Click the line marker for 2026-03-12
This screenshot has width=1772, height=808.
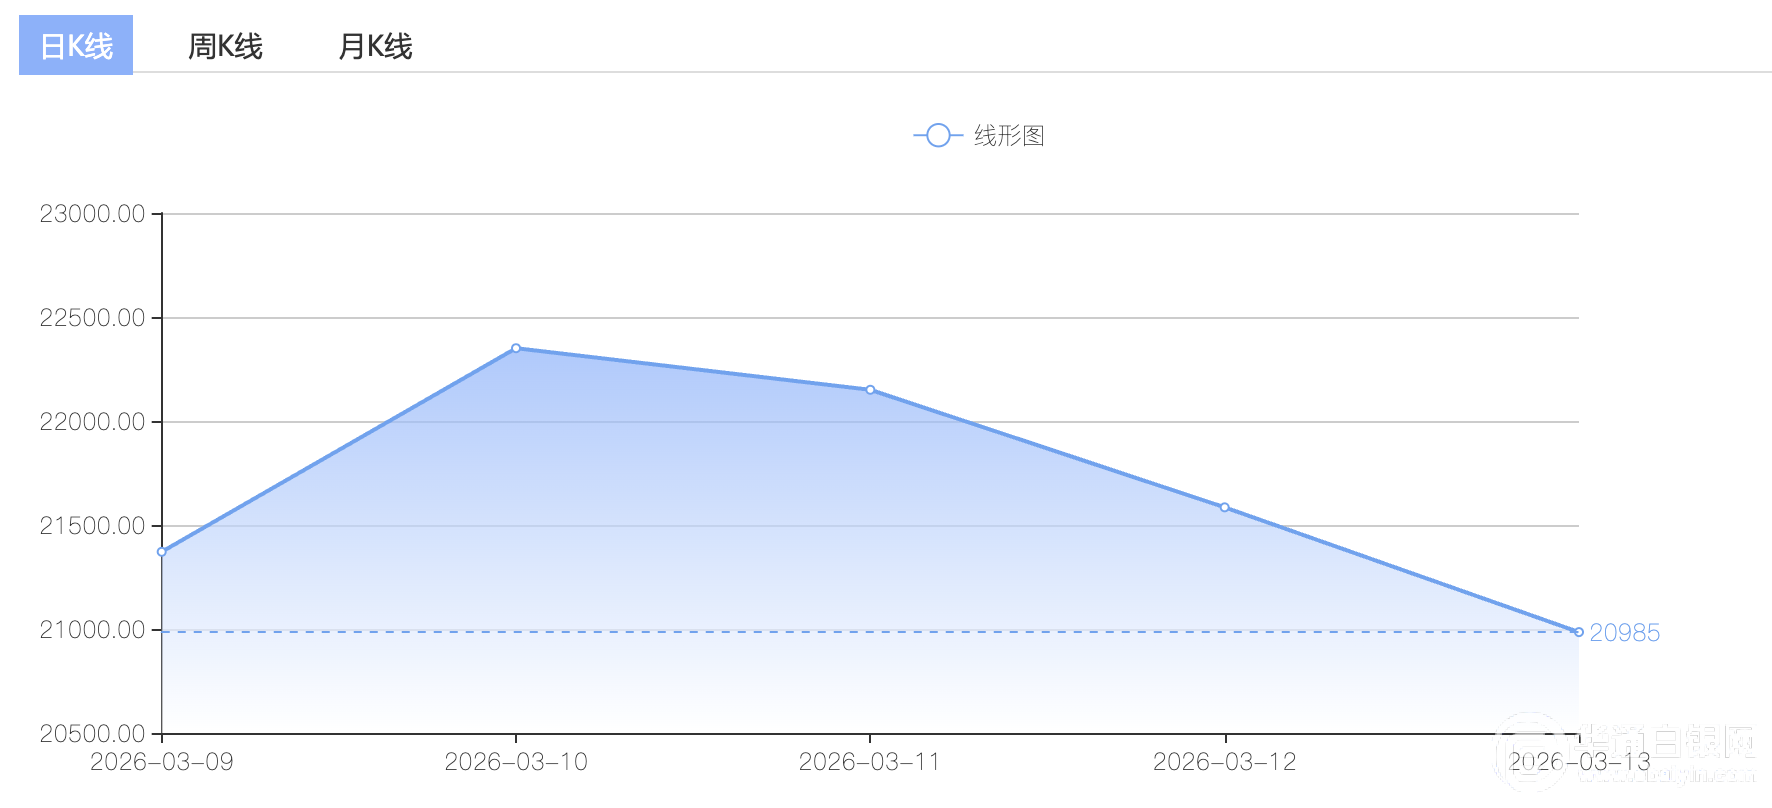(x=1224, y=507)
